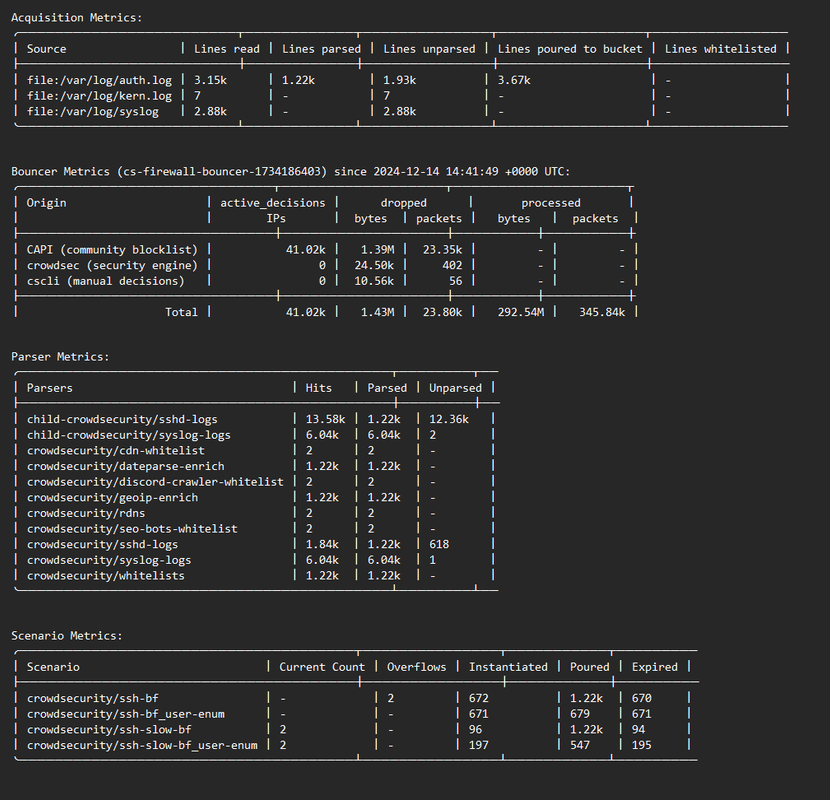
Task: Select the crowdsecurity/ssh-slow-bf_user-enum scenario name
Action: [142, 745]
